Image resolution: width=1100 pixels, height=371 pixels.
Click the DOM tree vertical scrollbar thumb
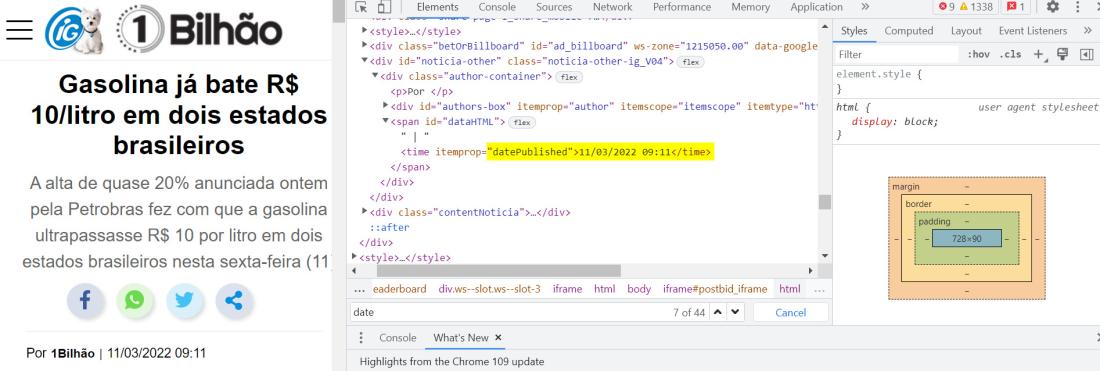825,201
